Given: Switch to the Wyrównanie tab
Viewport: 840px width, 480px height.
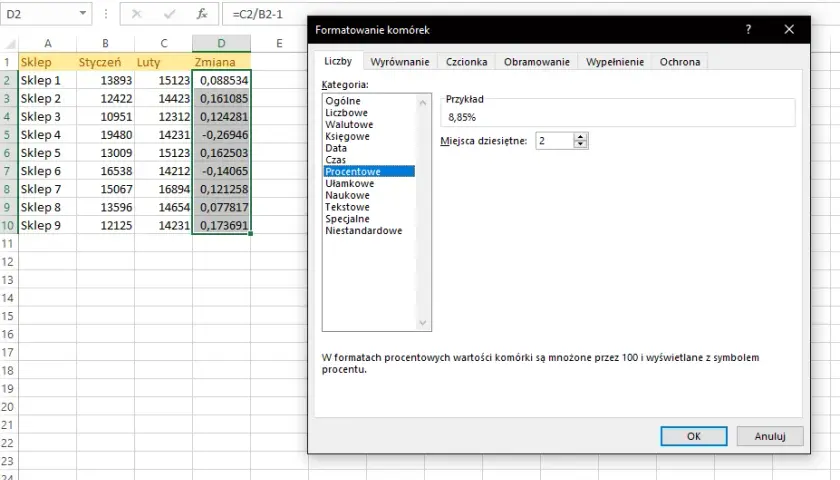Looking at the screenshot, I should pyautogui.click(x=400, y=62).
